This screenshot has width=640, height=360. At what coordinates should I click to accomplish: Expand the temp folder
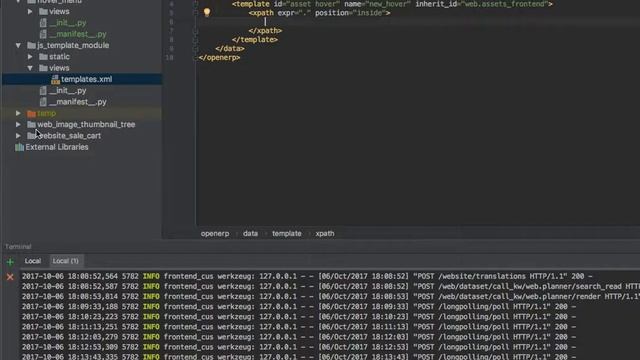pyautogui.click(x=18, y=113)
